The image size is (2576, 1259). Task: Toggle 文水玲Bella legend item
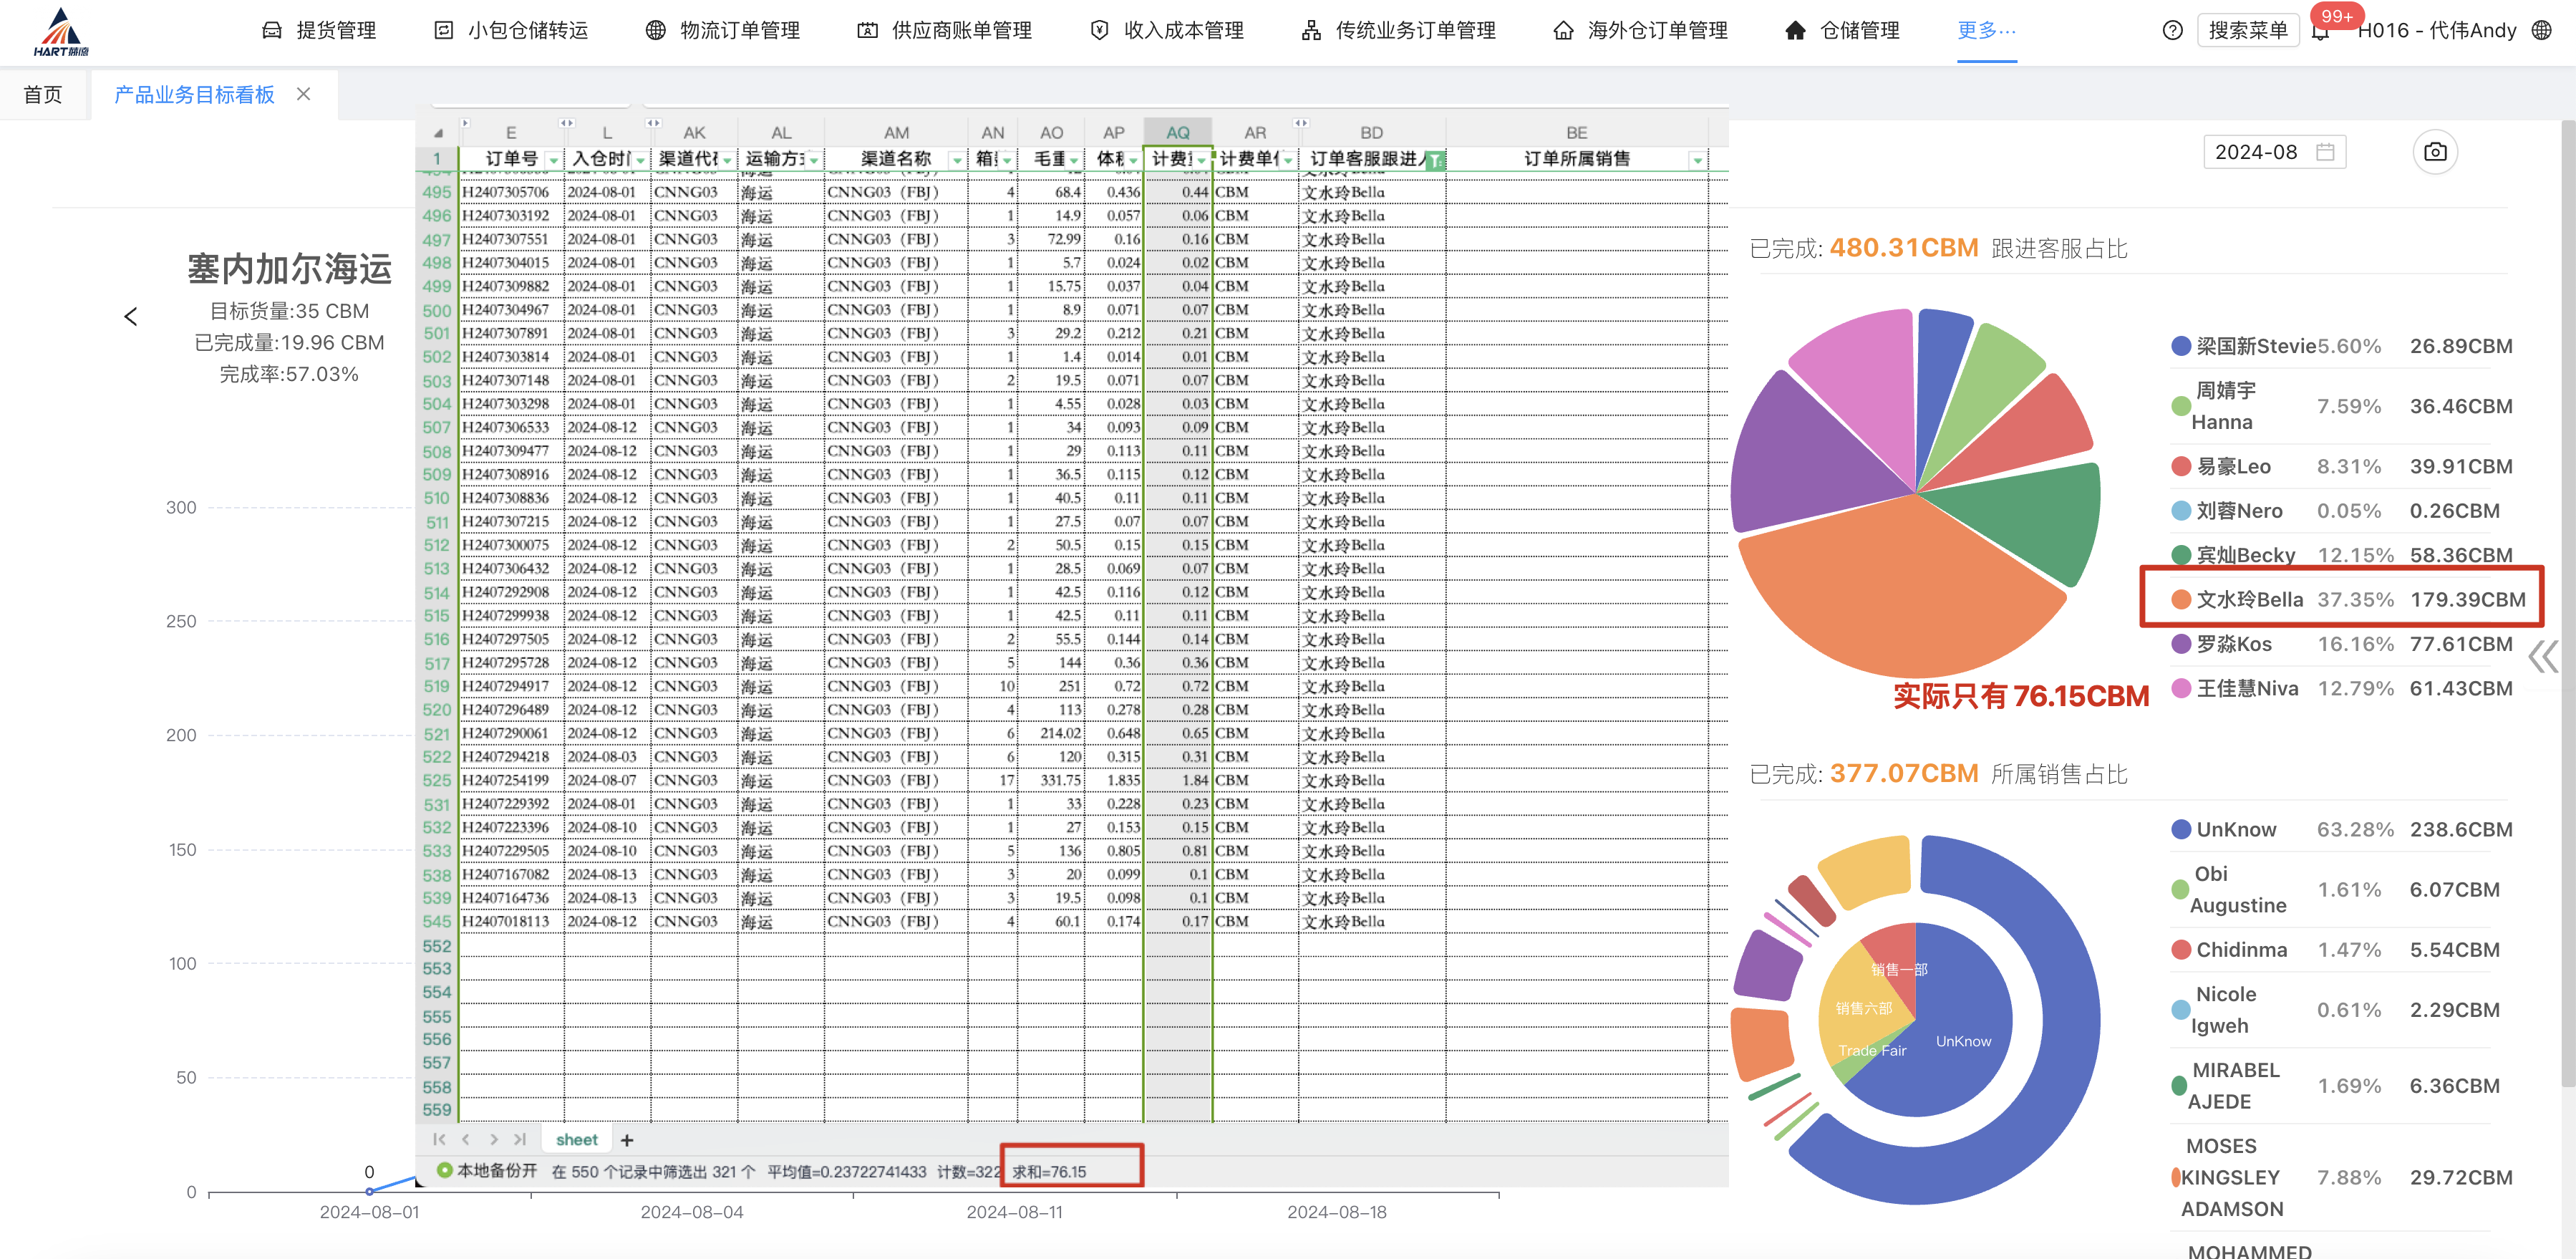(x=2249, y=599)
